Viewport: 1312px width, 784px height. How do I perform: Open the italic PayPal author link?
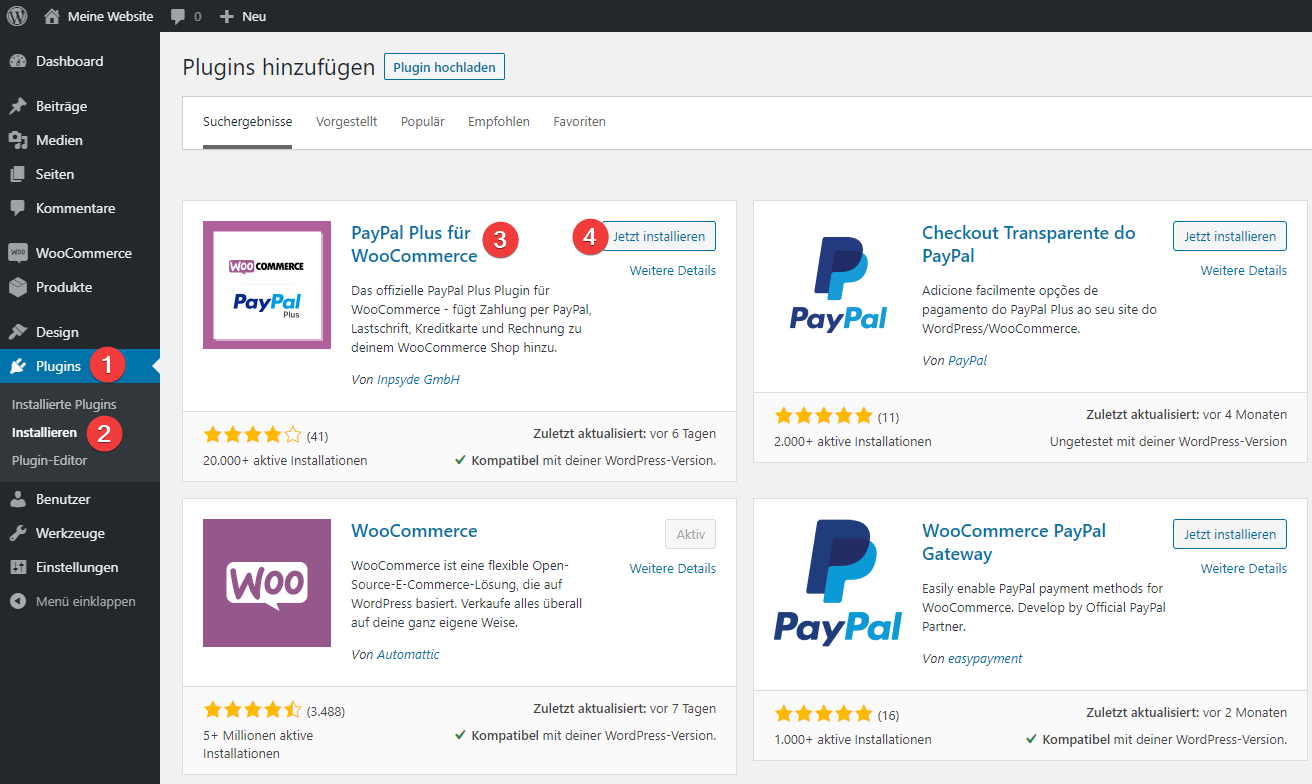coord(967,360)
